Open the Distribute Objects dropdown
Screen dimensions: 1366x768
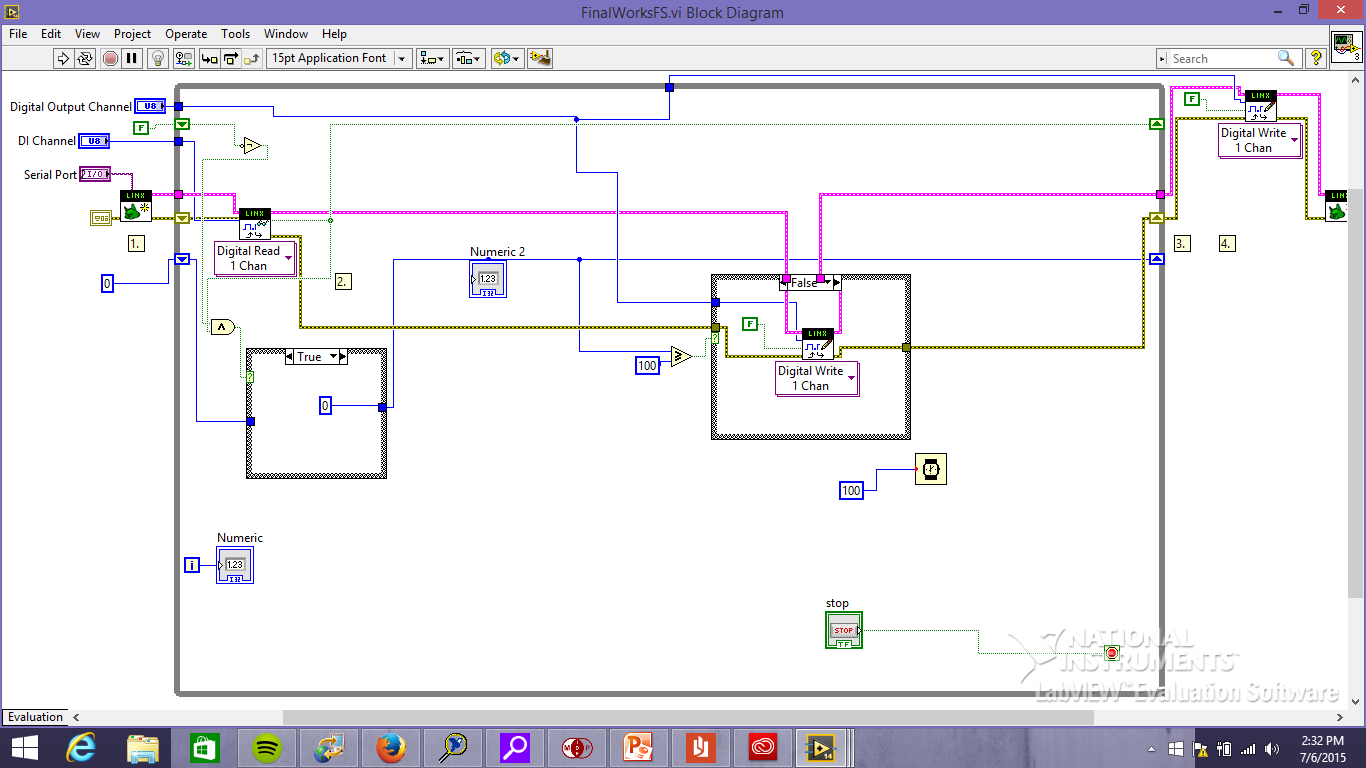tap(469, 58)
